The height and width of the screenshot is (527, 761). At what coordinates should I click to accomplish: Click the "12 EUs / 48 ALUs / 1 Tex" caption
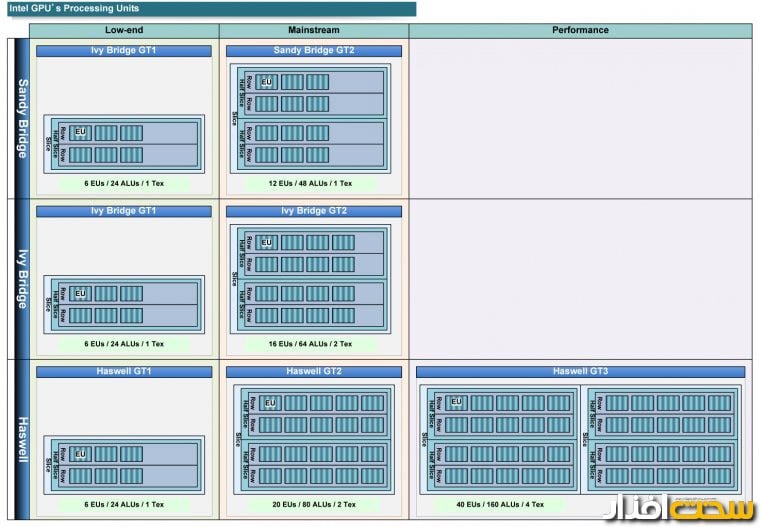click(x=310, y=183)
